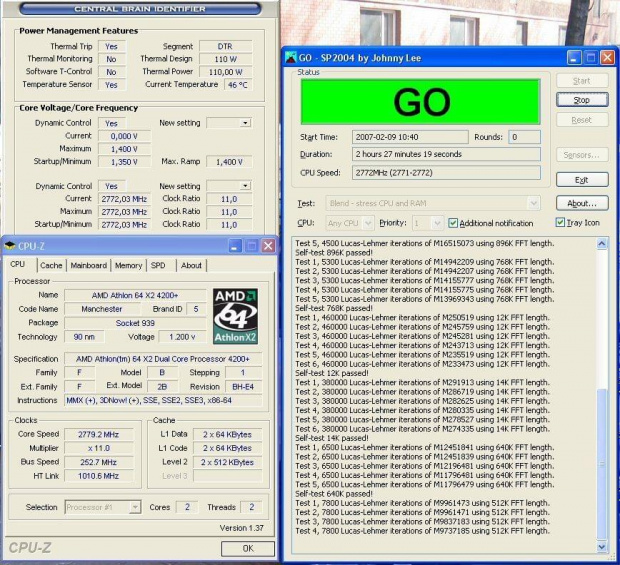
Task: Click 'Self-test 640K passed!' log line
Action: click(x=334, y=494)
